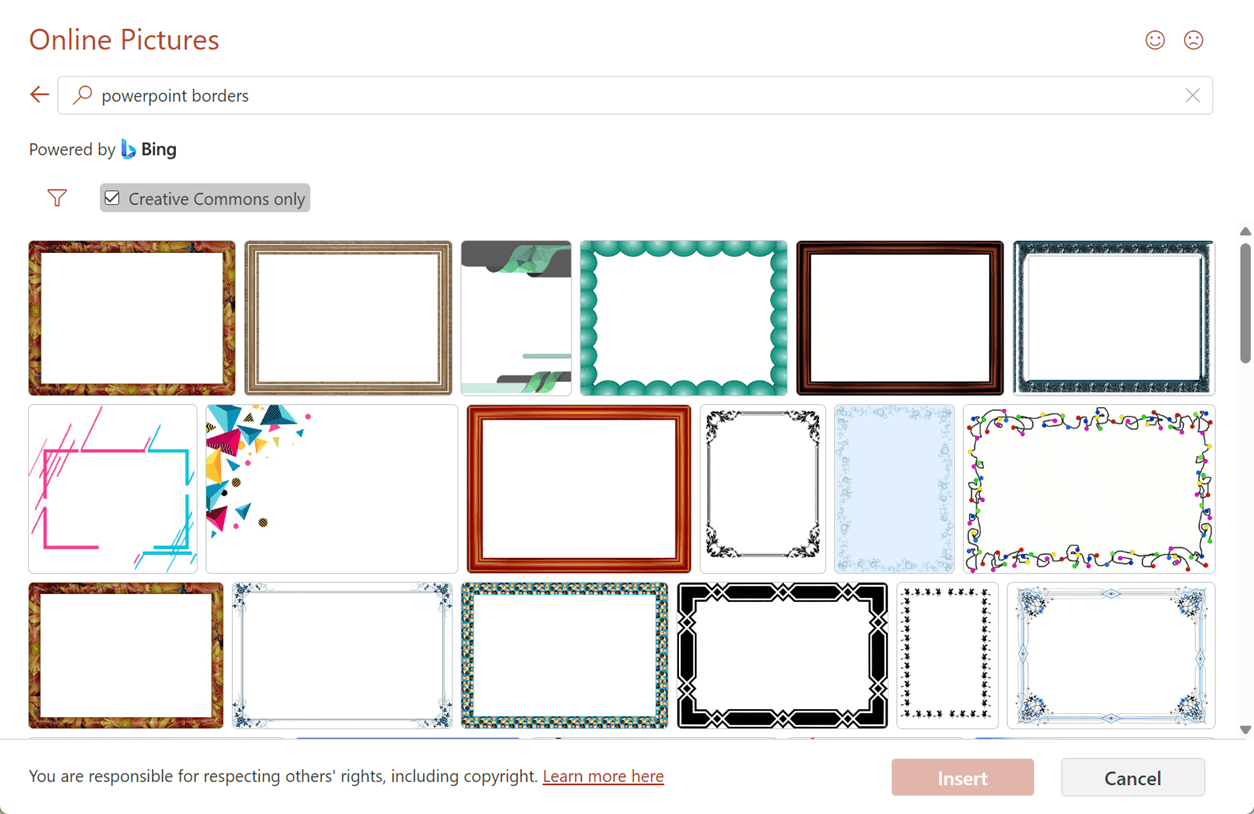Select the gold wooden frame picture
Screen dimensions: 1254x814
click(x=348, y=318)
